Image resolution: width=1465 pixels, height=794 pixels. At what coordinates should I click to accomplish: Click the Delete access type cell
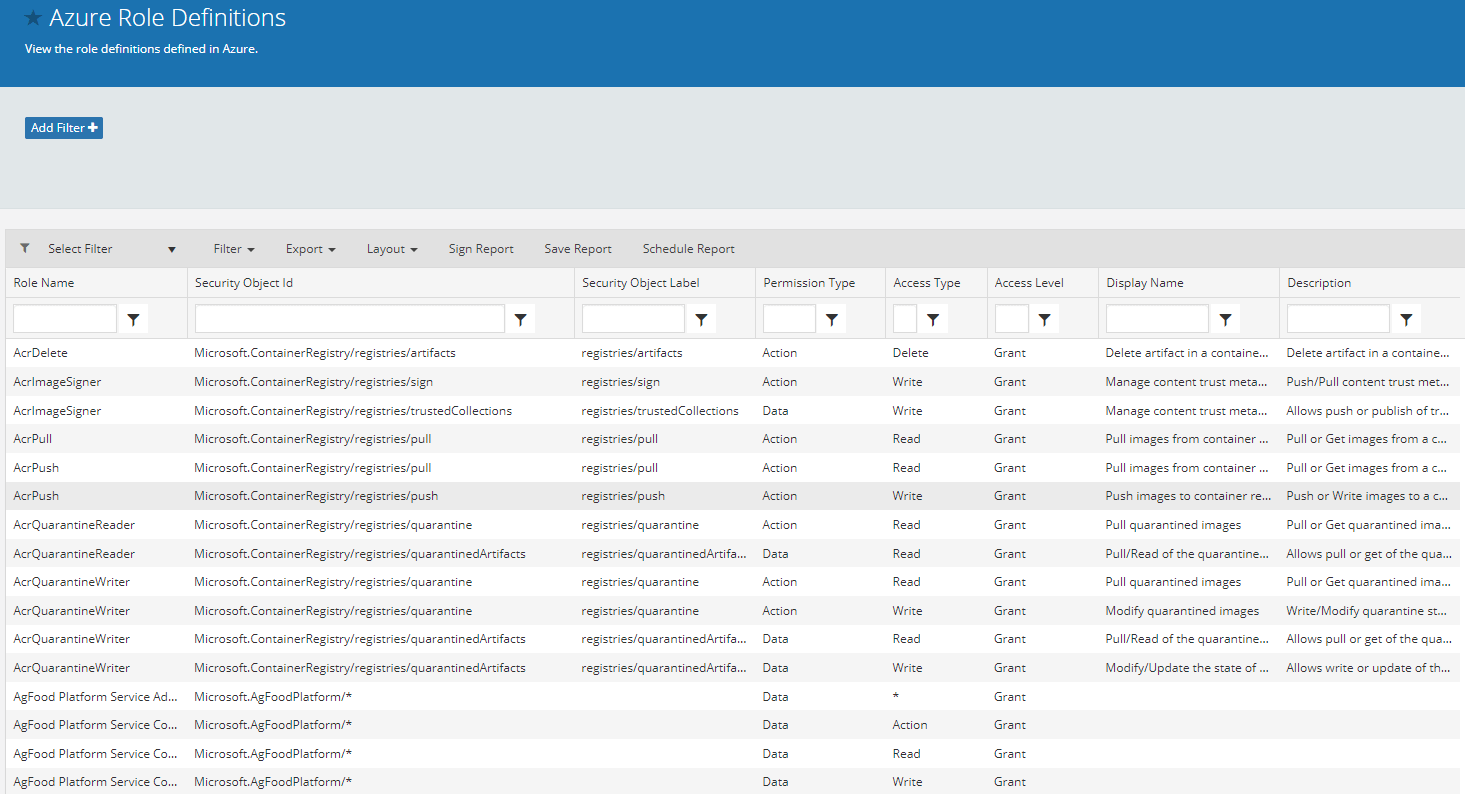(x=911, y=353)
